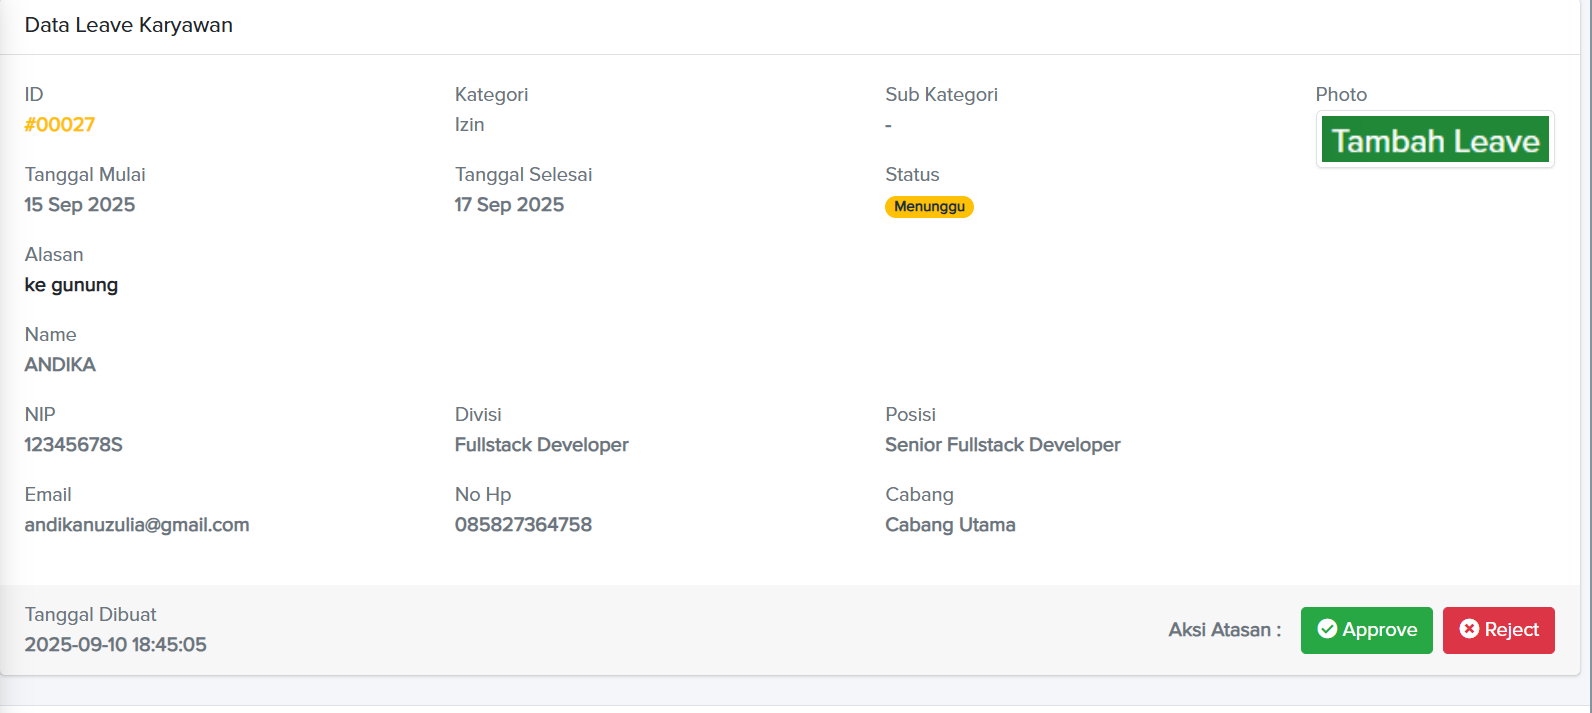Image resolution: width=1592 pixels, height=713 pixels.
Task: Click the X icon in the Reject button
Action: [x=1469, y=629]
